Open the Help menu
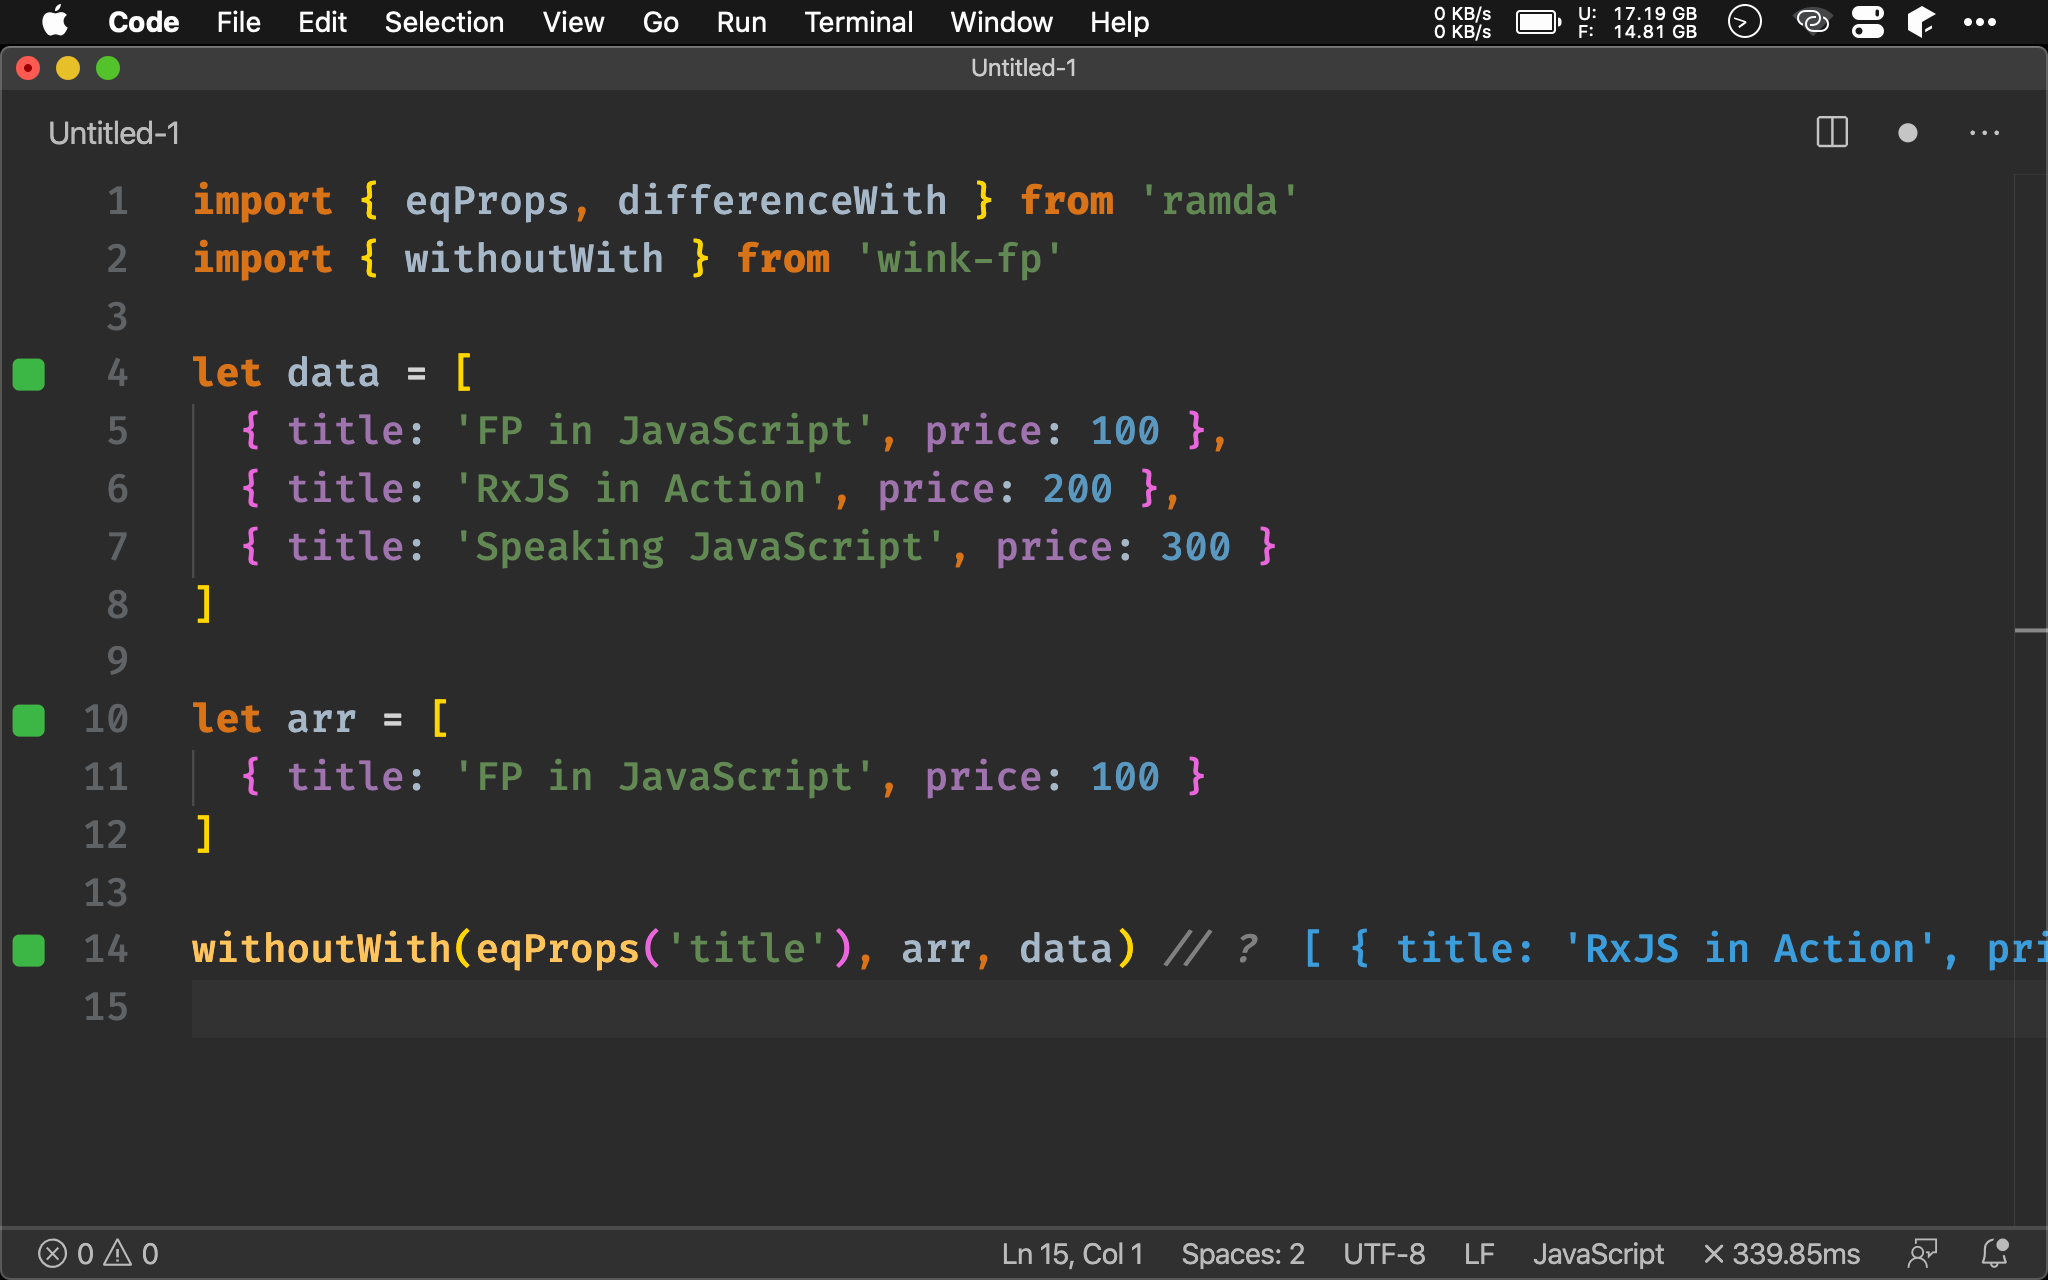Viewport: 2048px width, 1280px height. [1119, 22]
